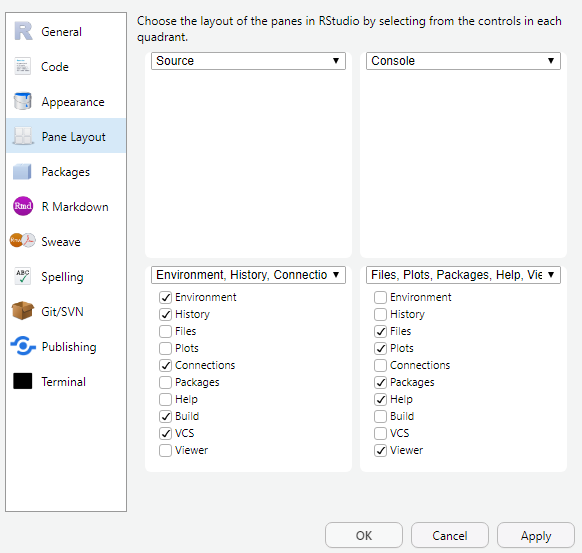The height and width of the screenshot is (553, 582).
Task: Uncheck Environment in left quadrant
Action: click(166, 297)
